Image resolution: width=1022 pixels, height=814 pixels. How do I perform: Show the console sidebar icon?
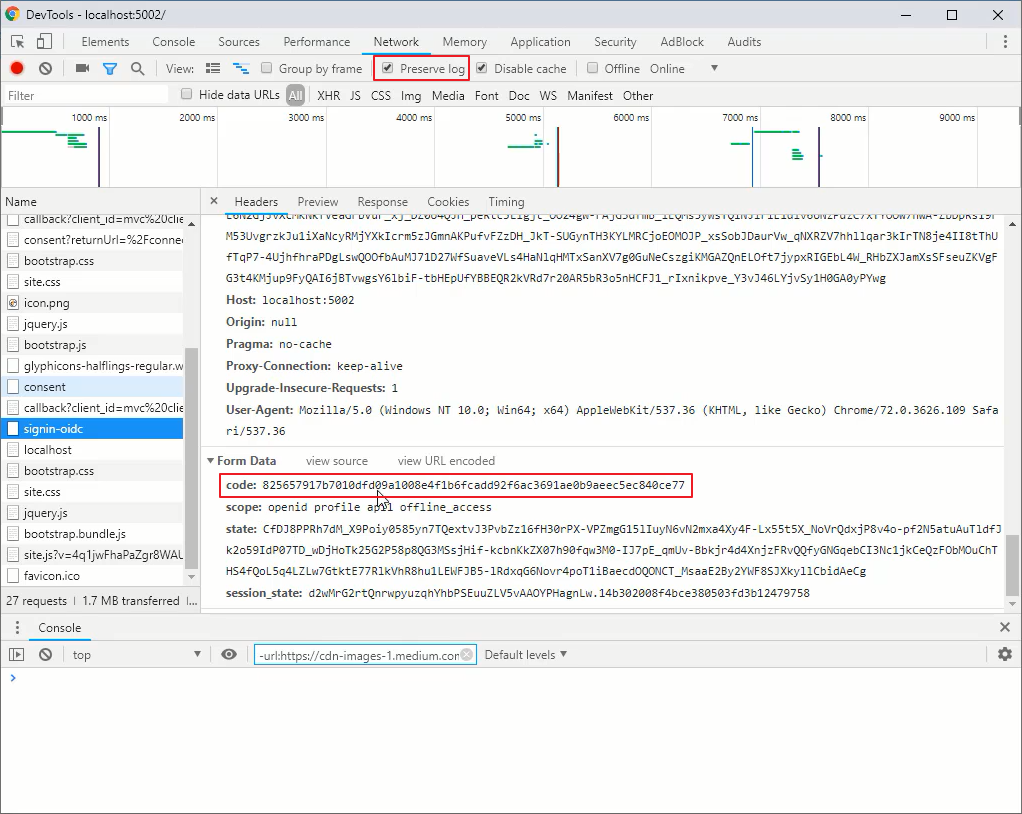pyautogui.click(x=17, y=654)
